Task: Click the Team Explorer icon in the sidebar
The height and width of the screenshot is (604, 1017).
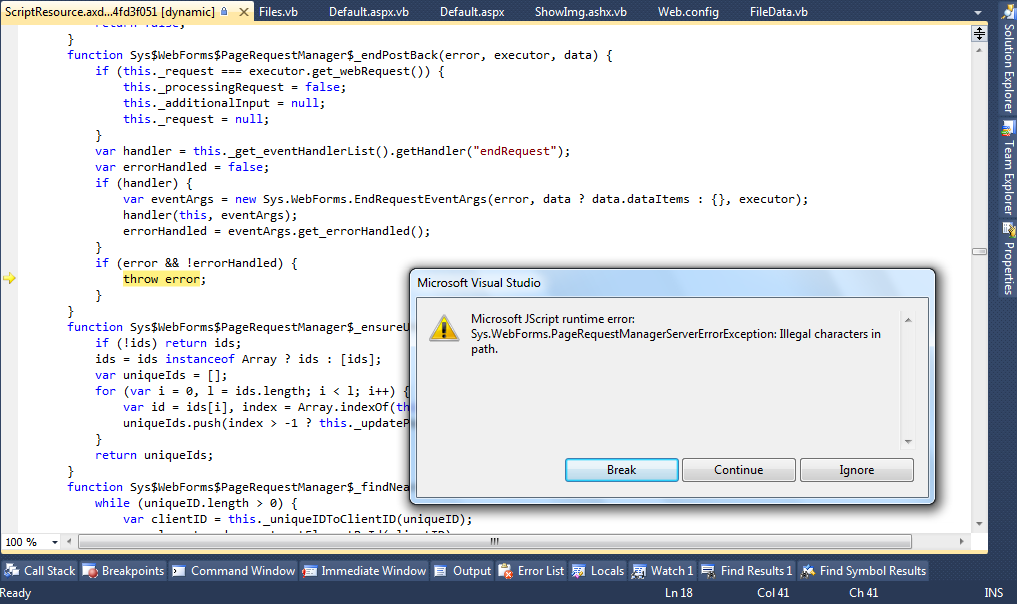Action: tap(1008, 128)
